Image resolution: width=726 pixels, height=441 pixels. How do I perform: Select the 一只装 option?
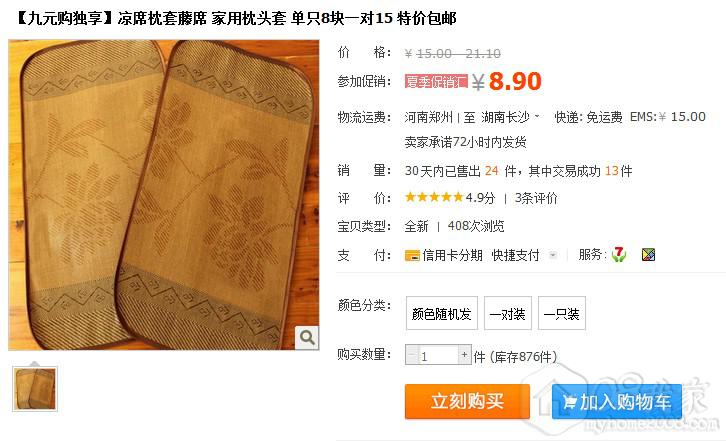[x=562, y=314]
